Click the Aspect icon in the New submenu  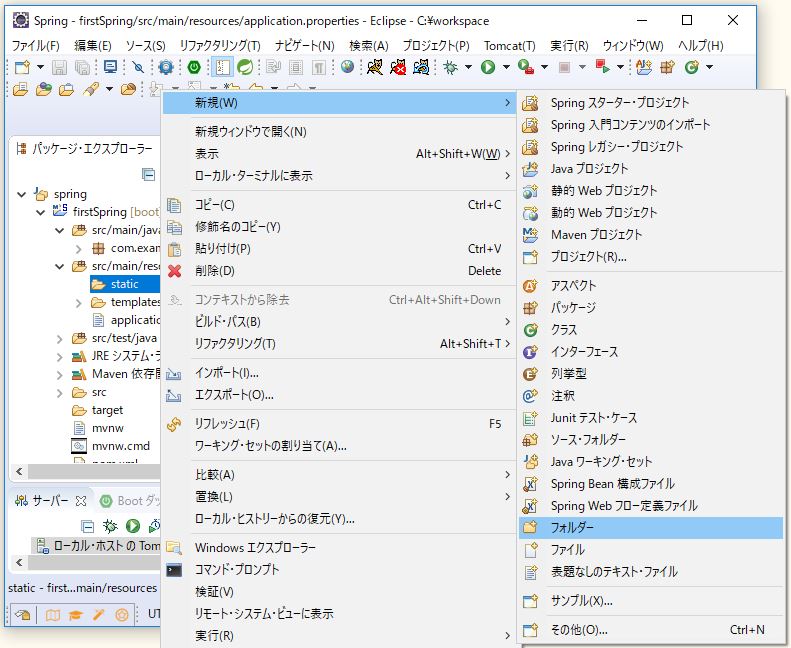(530, 286)
